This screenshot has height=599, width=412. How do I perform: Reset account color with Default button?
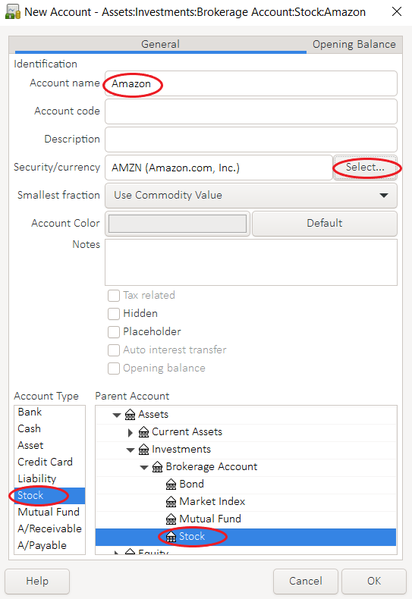(x=324, y=223)
